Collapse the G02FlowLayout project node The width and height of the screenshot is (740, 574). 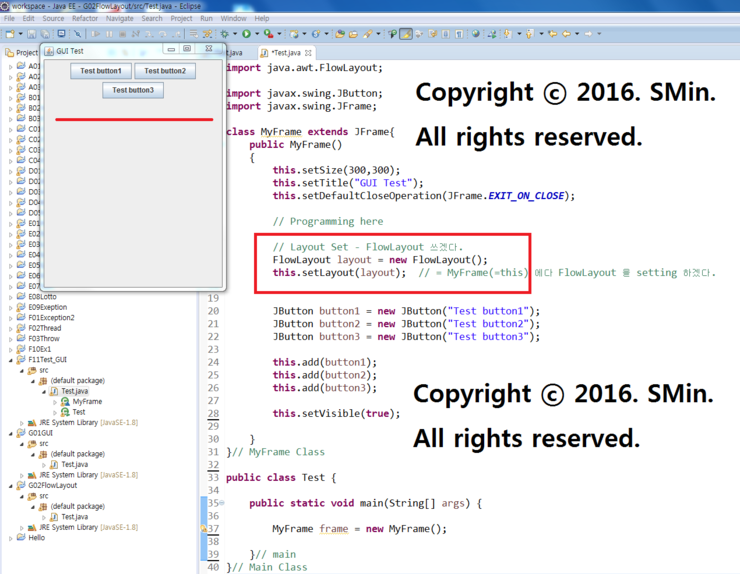10,485
